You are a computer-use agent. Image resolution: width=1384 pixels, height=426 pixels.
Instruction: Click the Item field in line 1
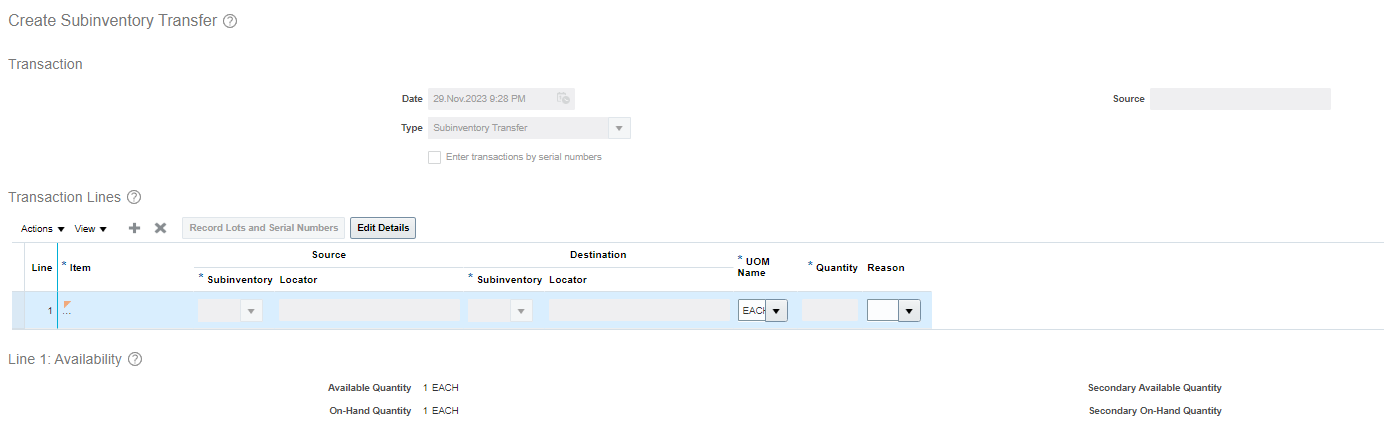coord(127,311)
